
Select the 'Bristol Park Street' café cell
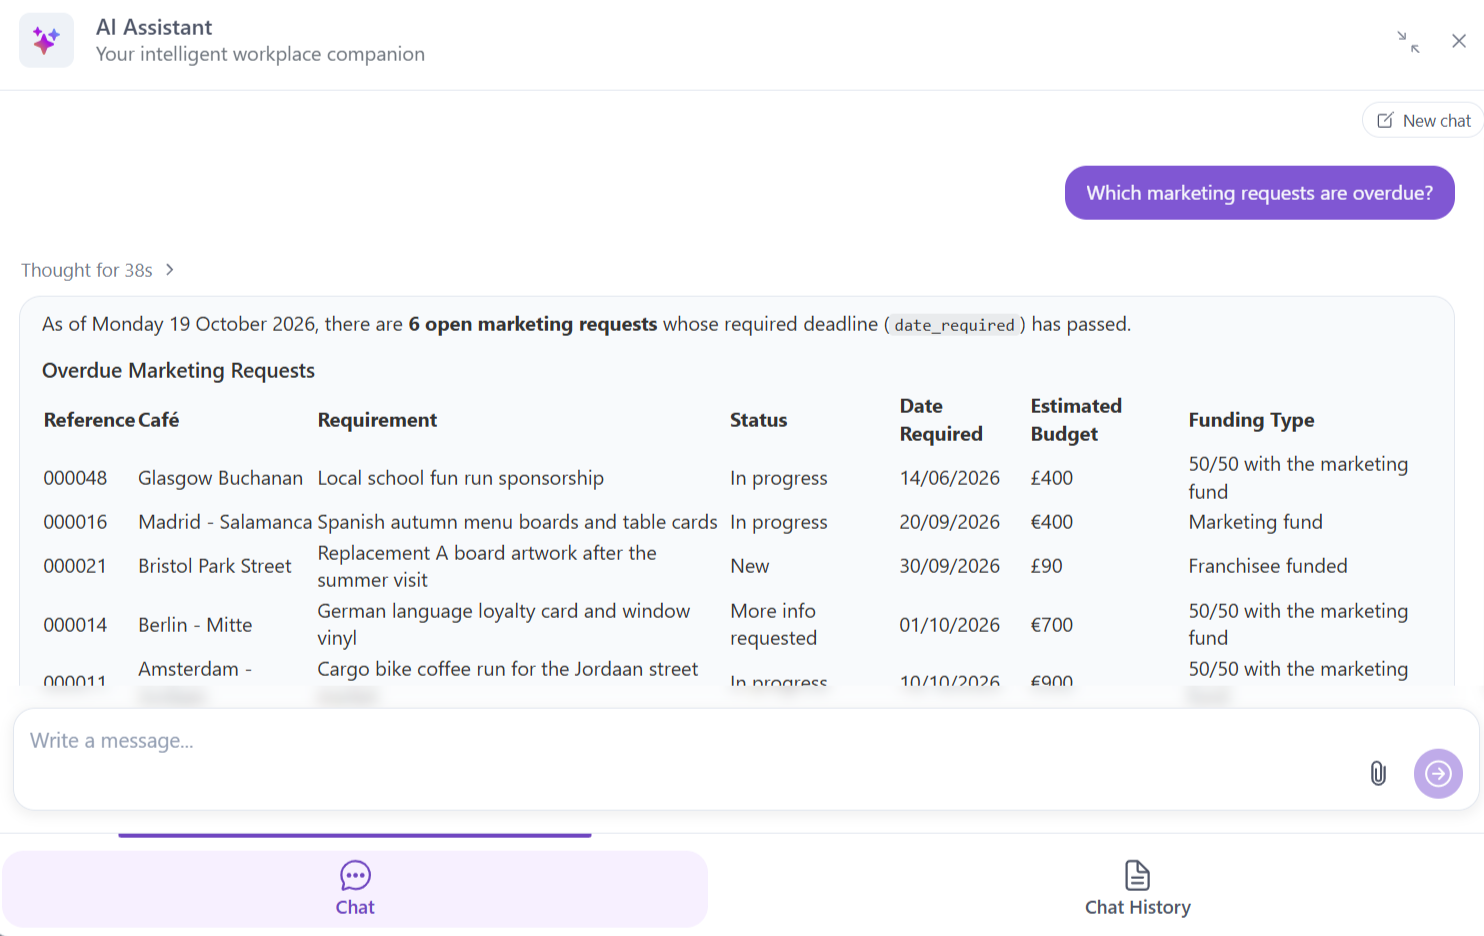[215, 566]
